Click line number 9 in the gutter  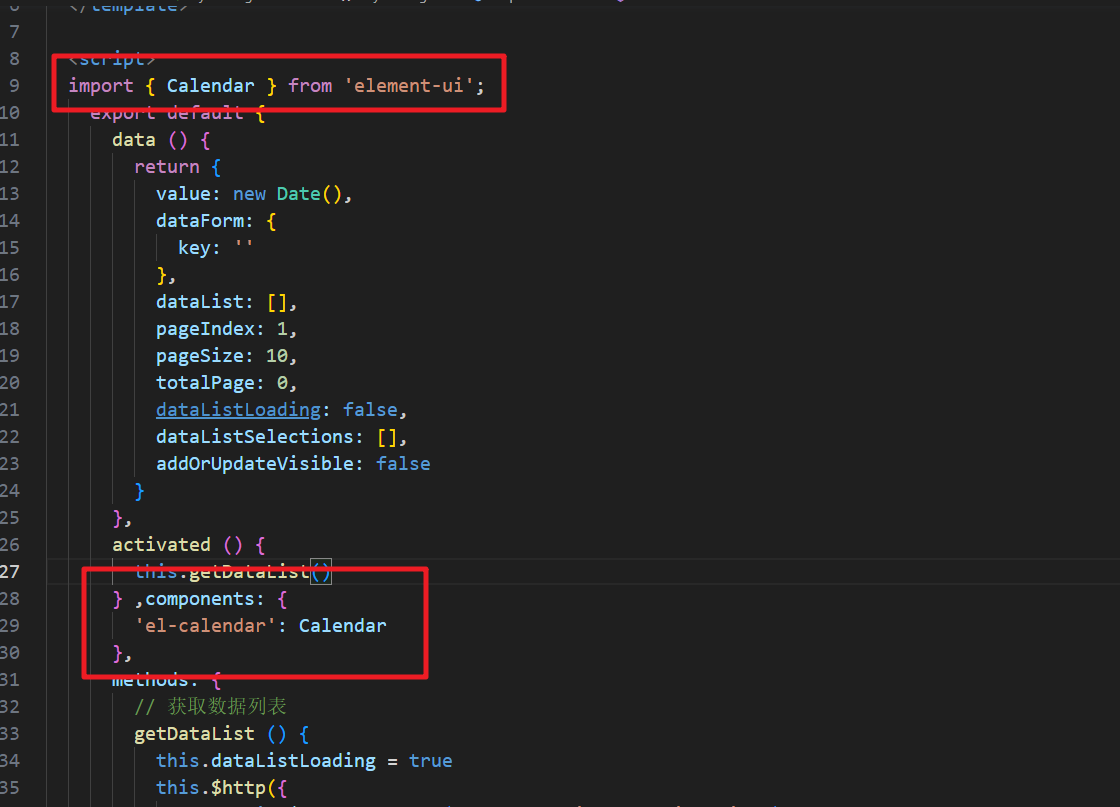pyautogui.click(x=13, y=86)
